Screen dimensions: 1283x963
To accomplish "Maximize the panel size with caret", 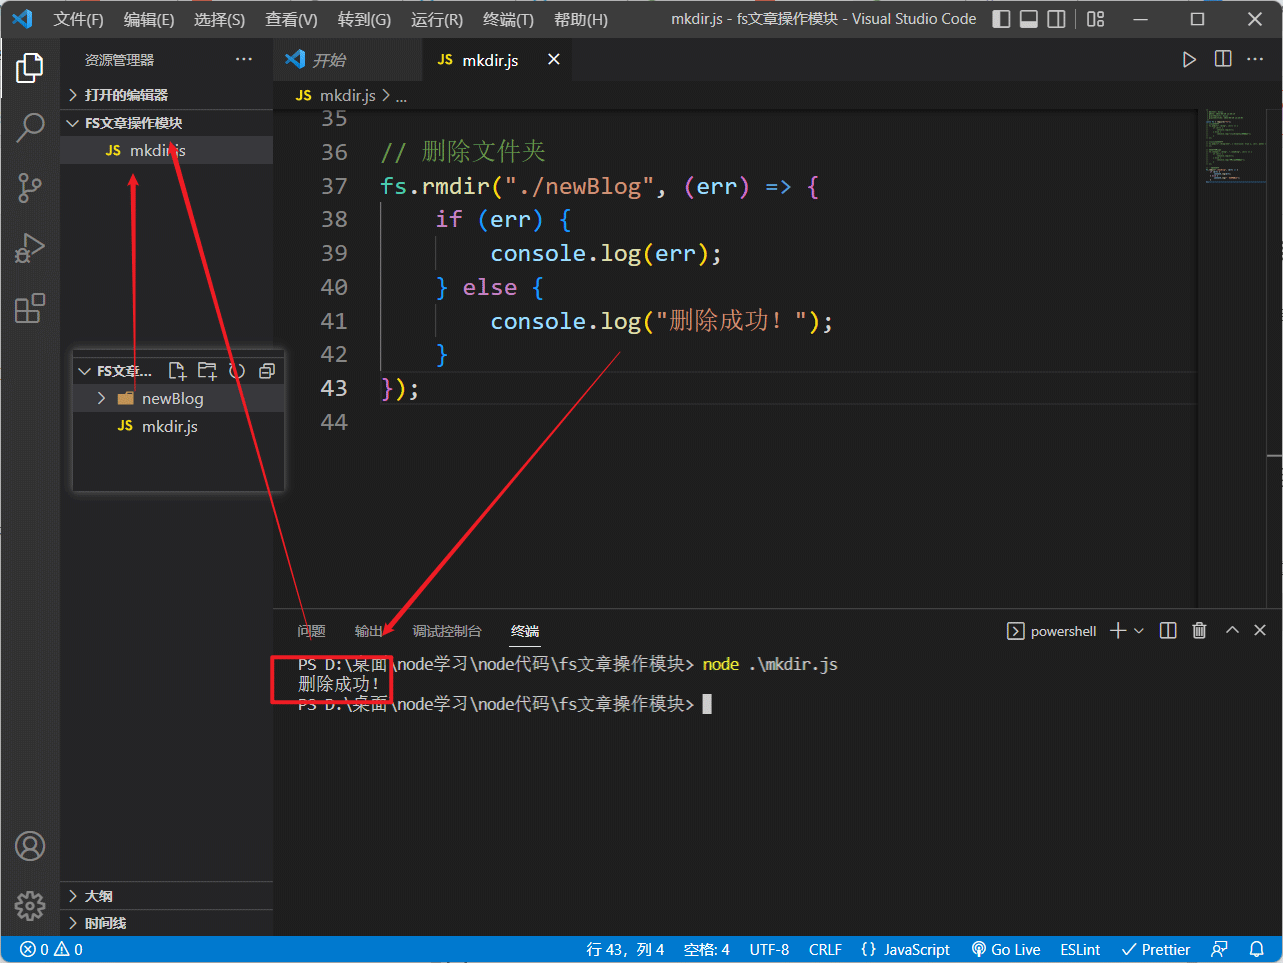I will pos(1232,630).
